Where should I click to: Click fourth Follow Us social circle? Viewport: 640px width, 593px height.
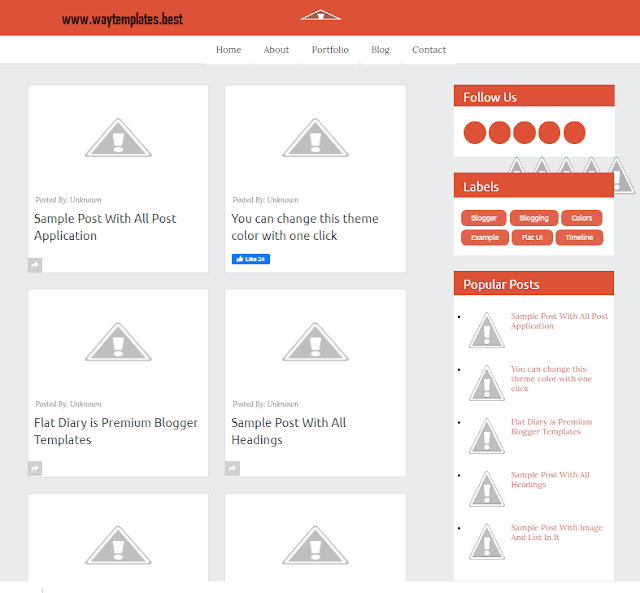coord(549,133)
